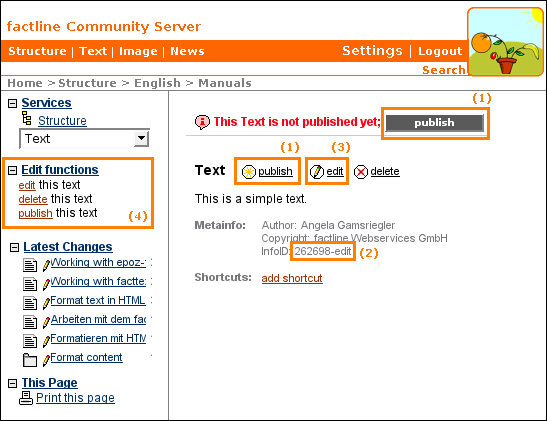Click the red X delete icon
Viewport: 547px width, 421px height.
(361, 172)
